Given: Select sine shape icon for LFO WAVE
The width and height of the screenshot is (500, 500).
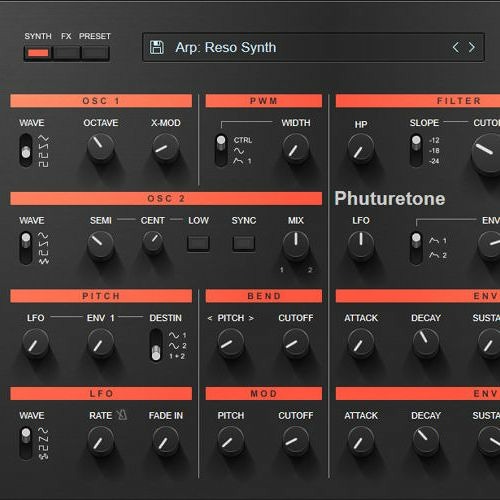Looking at the screenshot, I should tap(43, 430).
